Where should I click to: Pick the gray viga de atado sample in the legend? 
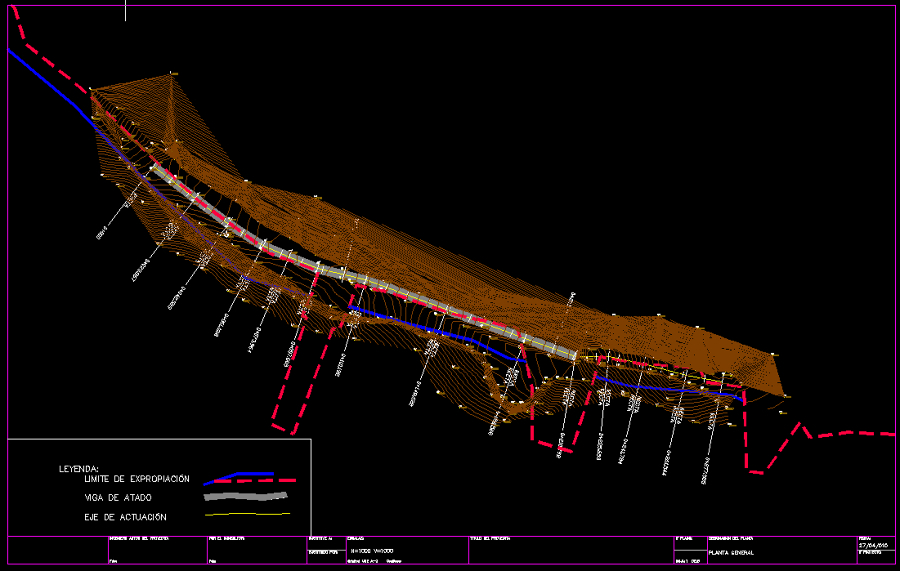pyautogui.click(x=246, y=496)
